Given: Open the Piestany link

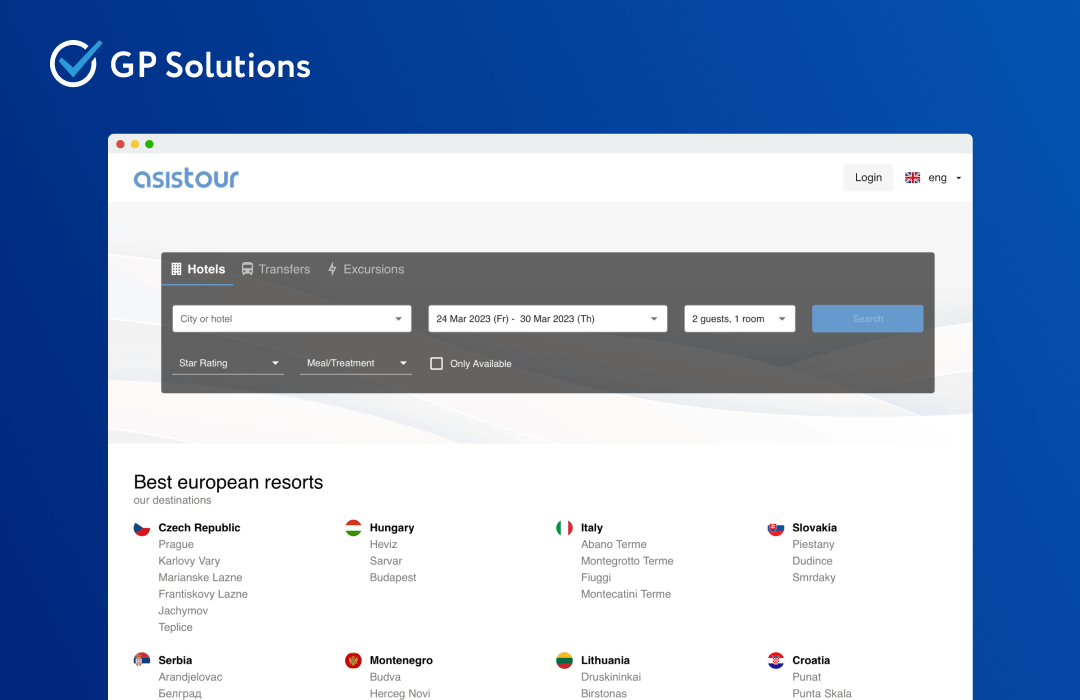Looking at the screenshot, I should (x=813, y=544).
